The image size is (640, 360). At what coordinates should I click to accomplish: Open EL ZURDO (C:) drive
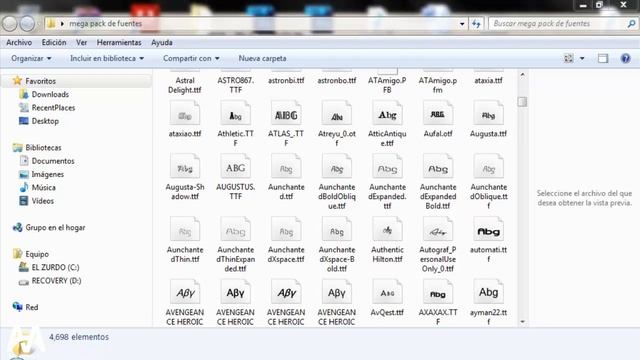[56, 267]
